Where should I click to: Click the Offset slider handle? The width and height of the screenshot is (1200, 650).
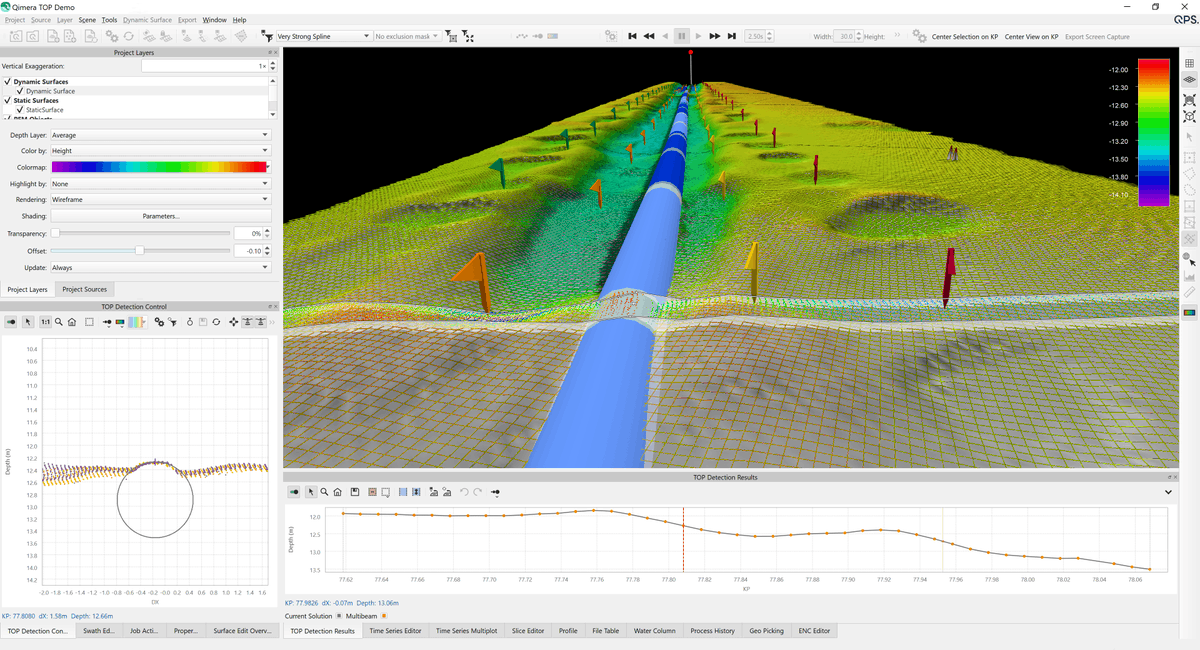pyautogui.click(x=139, y=251)
